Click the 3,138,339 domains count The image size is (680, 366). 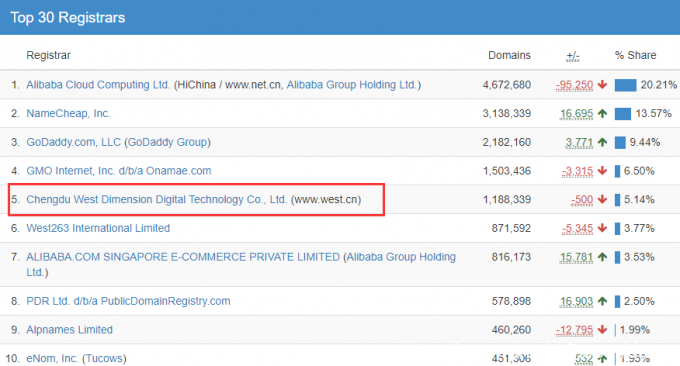tap(507, 114)
